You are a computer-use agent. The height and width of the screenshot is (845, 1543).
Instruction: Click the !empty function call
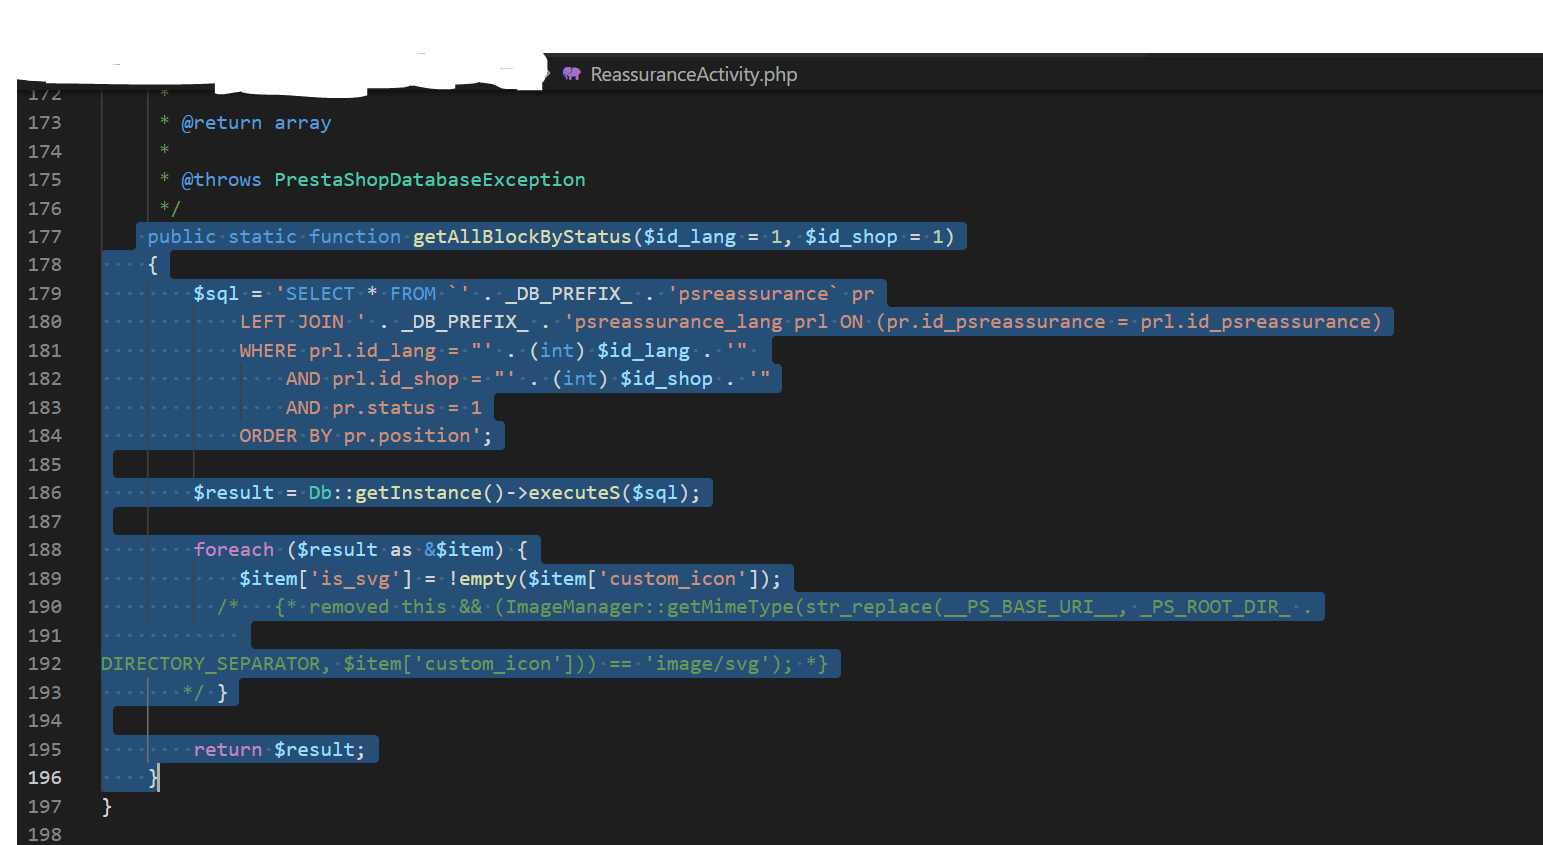[482, 578]
